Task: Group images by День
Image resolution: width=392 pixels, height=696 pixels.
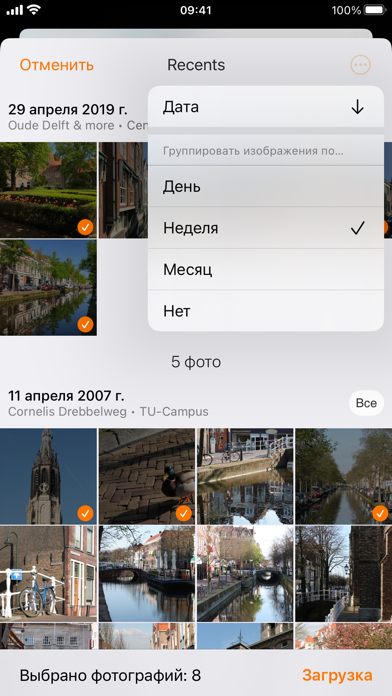Action: [x=265, y=186]
